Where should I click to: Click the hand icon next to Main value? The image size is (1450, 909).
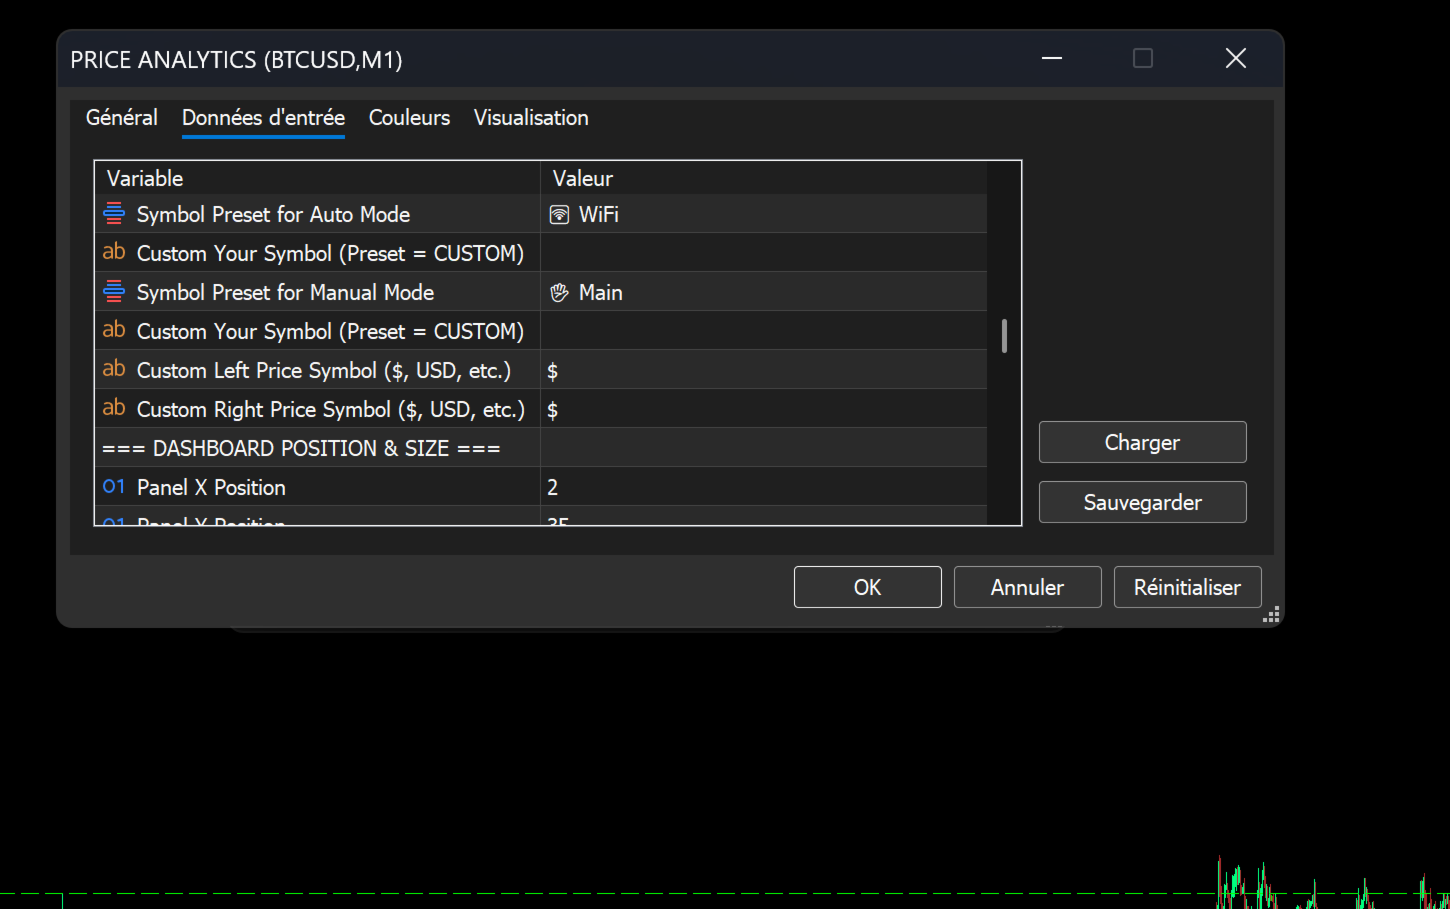[x=559, y=292]
